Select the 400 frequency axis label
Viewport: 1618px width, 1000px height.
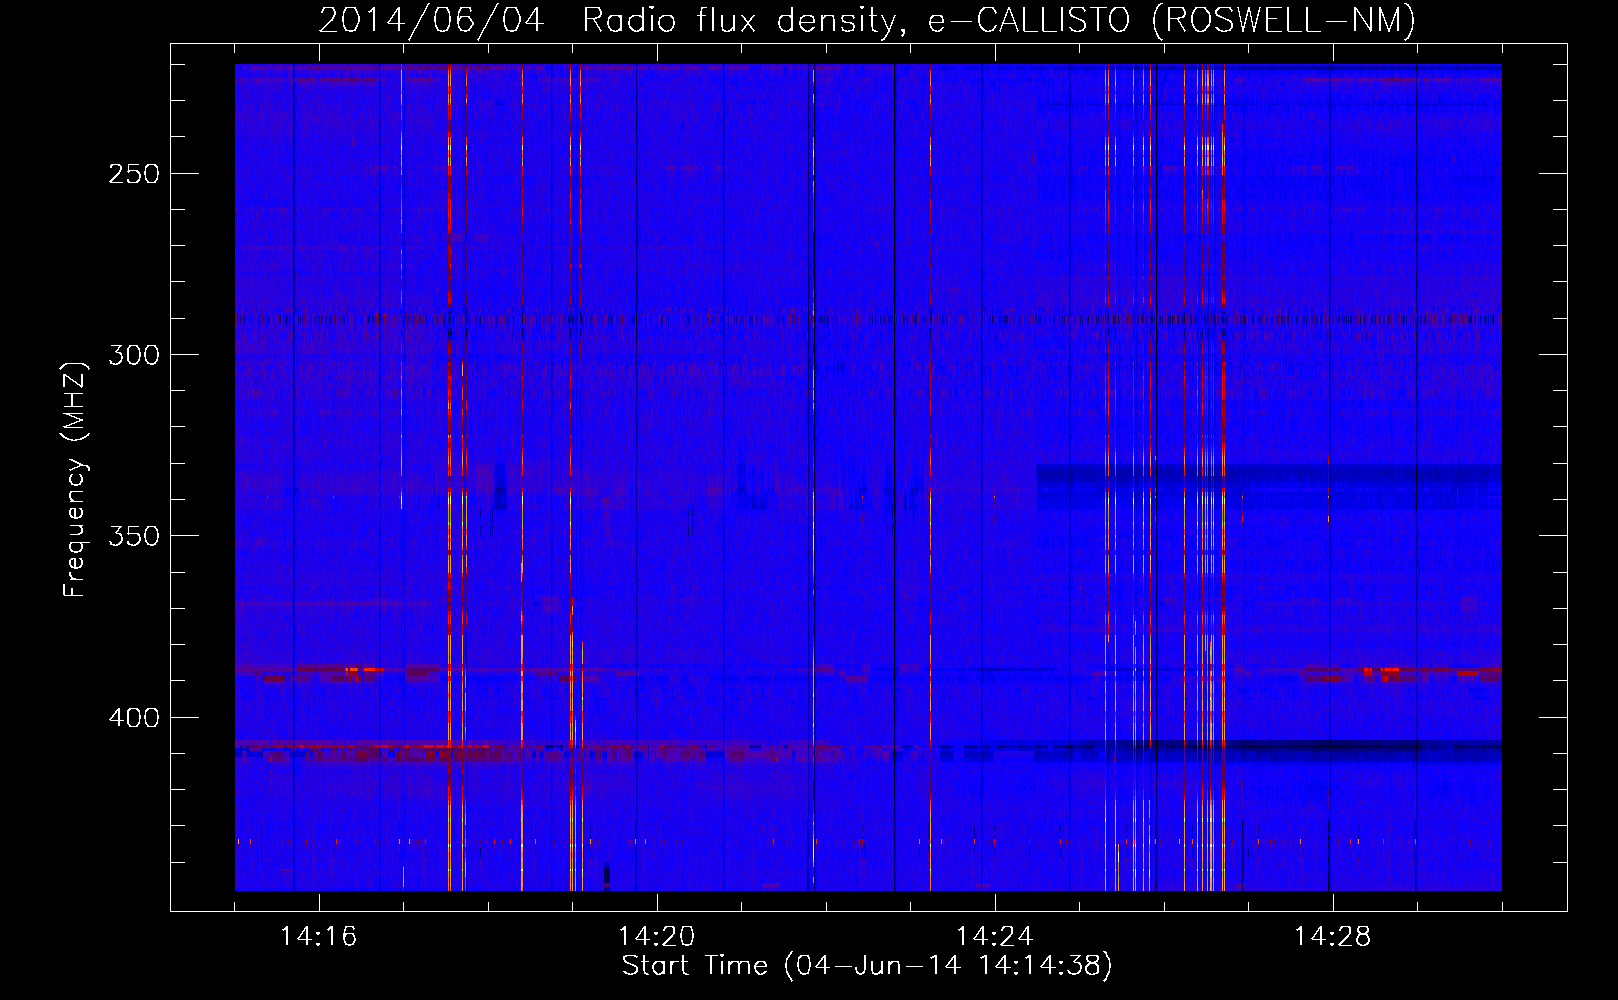134,718
